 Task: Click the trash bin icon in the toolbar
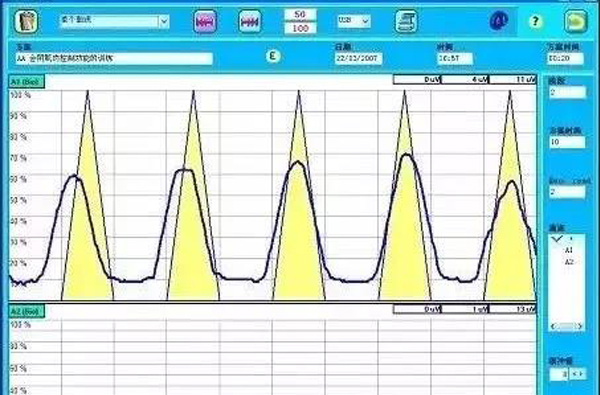pyautogui.click(x=26, y=21)
